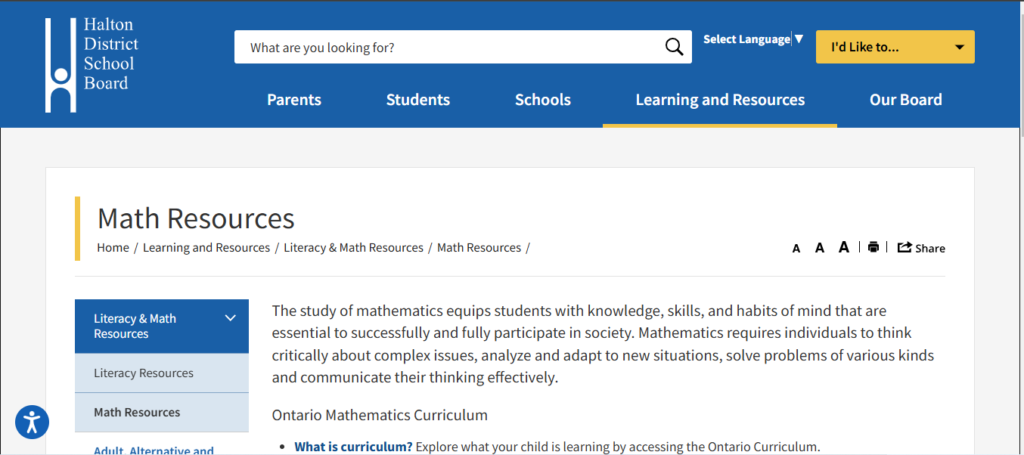Viewport: 1024px width, 455px height.
Task: Set the largest text size A
Action: [x=844, y=247]
